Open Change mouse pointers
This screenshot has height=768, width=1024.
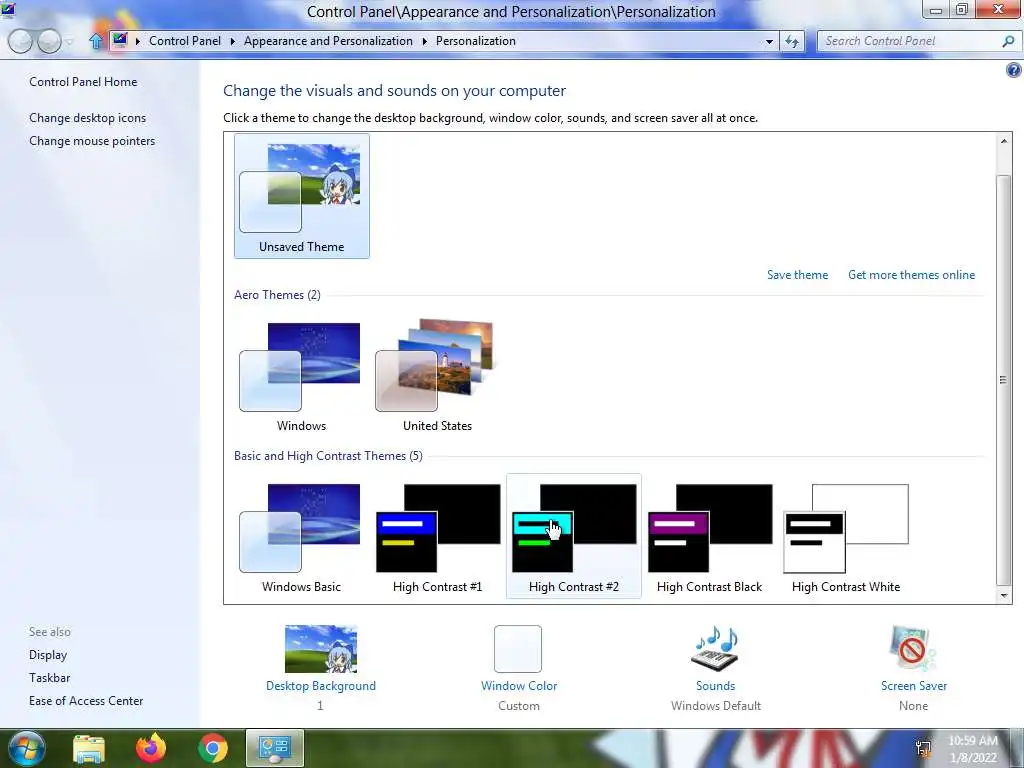coord(92,141)
